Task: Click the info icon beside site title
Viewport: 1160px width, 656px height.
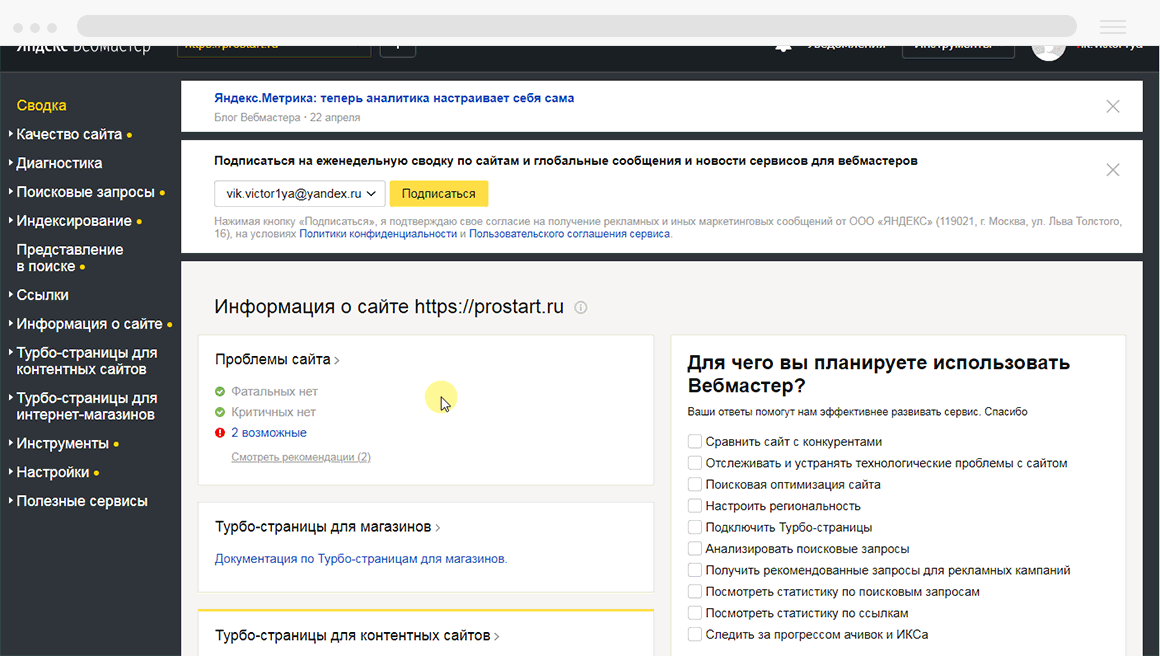Action: tap(581, 308)
